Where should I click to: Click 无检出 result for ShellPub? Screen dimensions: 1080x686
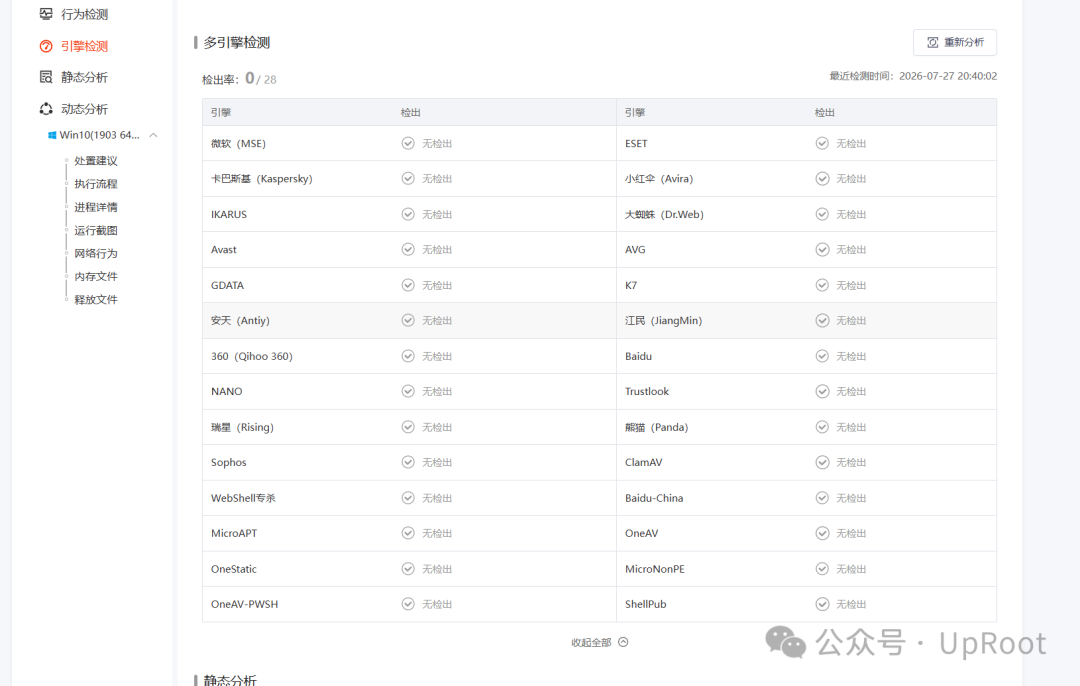[851, 604]
